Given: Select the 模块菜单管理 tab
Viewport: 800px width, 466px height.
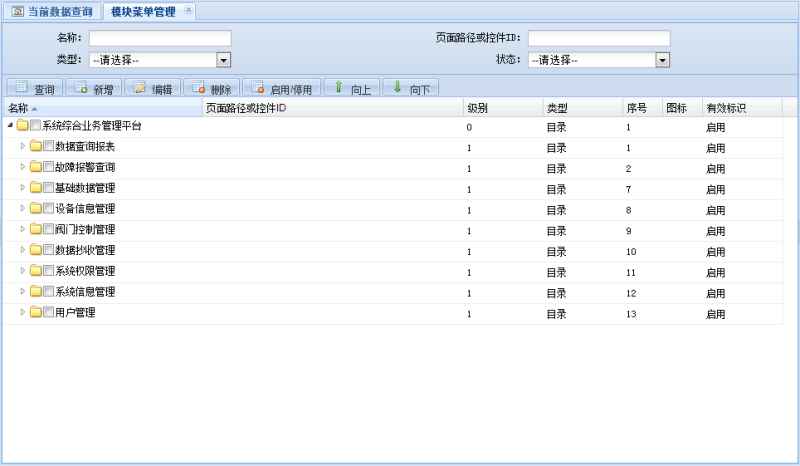Looking at the screenshot, I should pyautogui.click(x=143, y=11).
